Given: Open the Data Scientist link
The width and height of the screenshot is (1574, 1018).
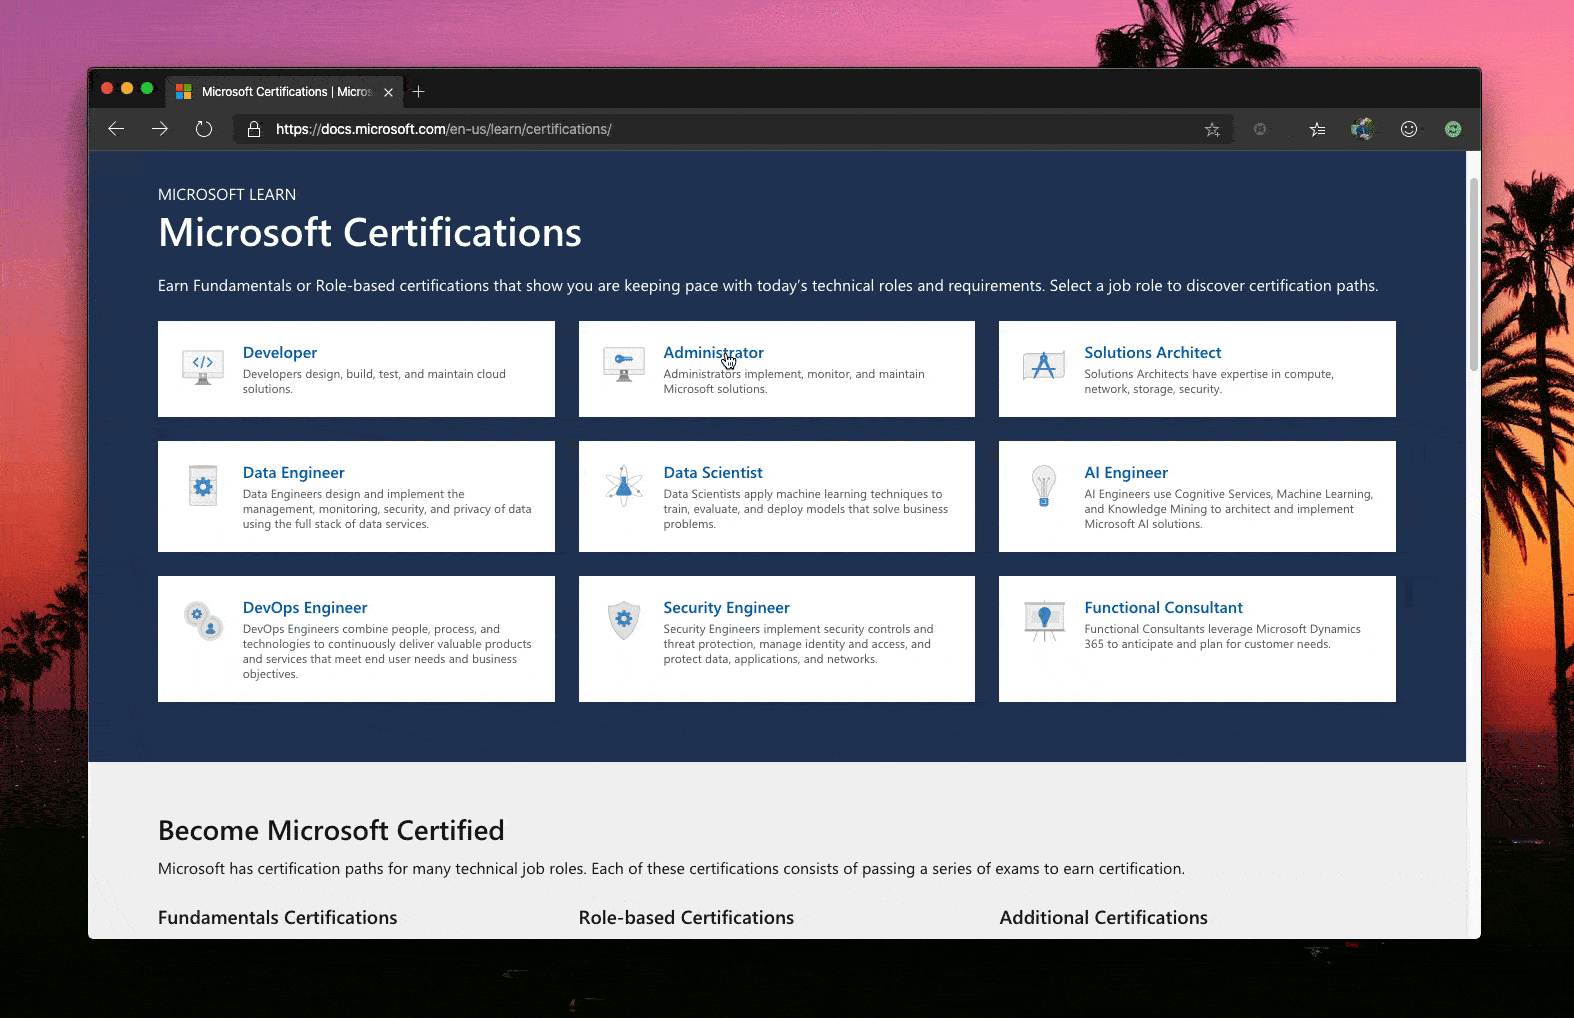Looking at the screenshot, I should coord(713,472).
